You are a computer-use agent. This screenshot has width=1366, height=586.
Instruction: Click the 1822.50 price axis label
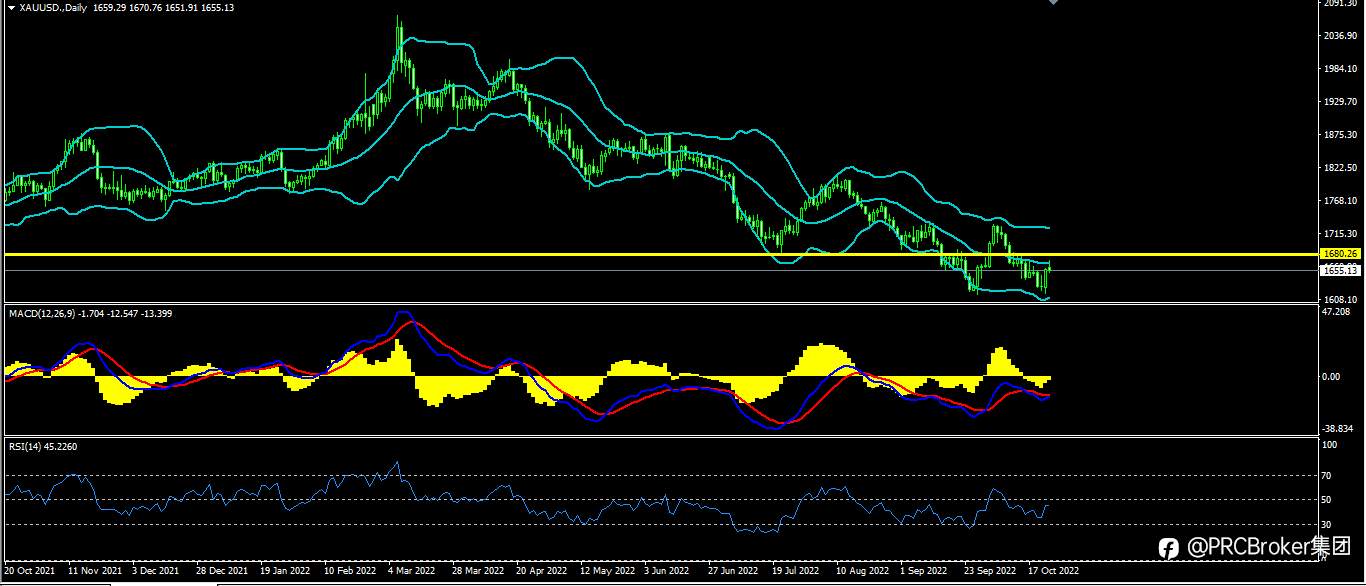1339,167
